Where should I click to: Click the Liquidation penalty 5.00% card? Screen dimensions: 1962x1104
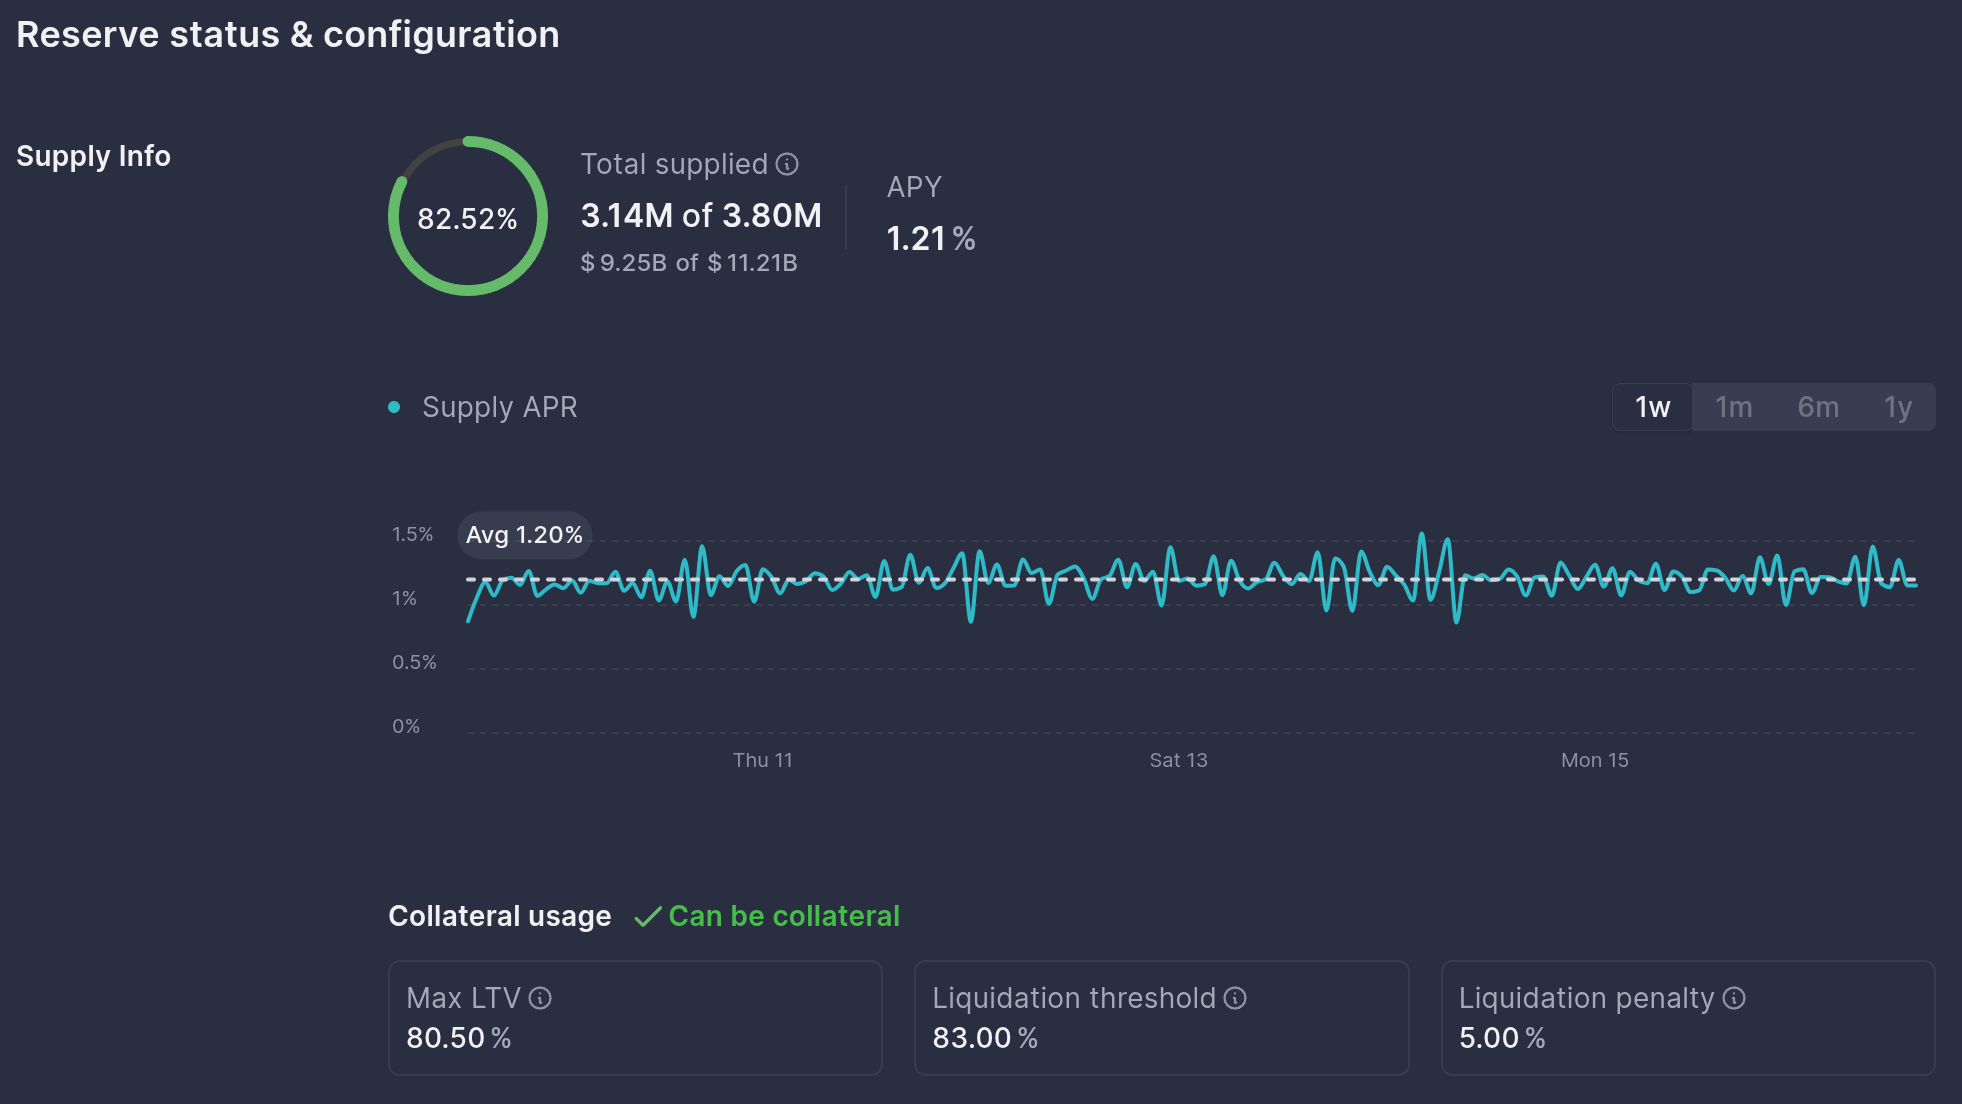pos(1687,1018)
